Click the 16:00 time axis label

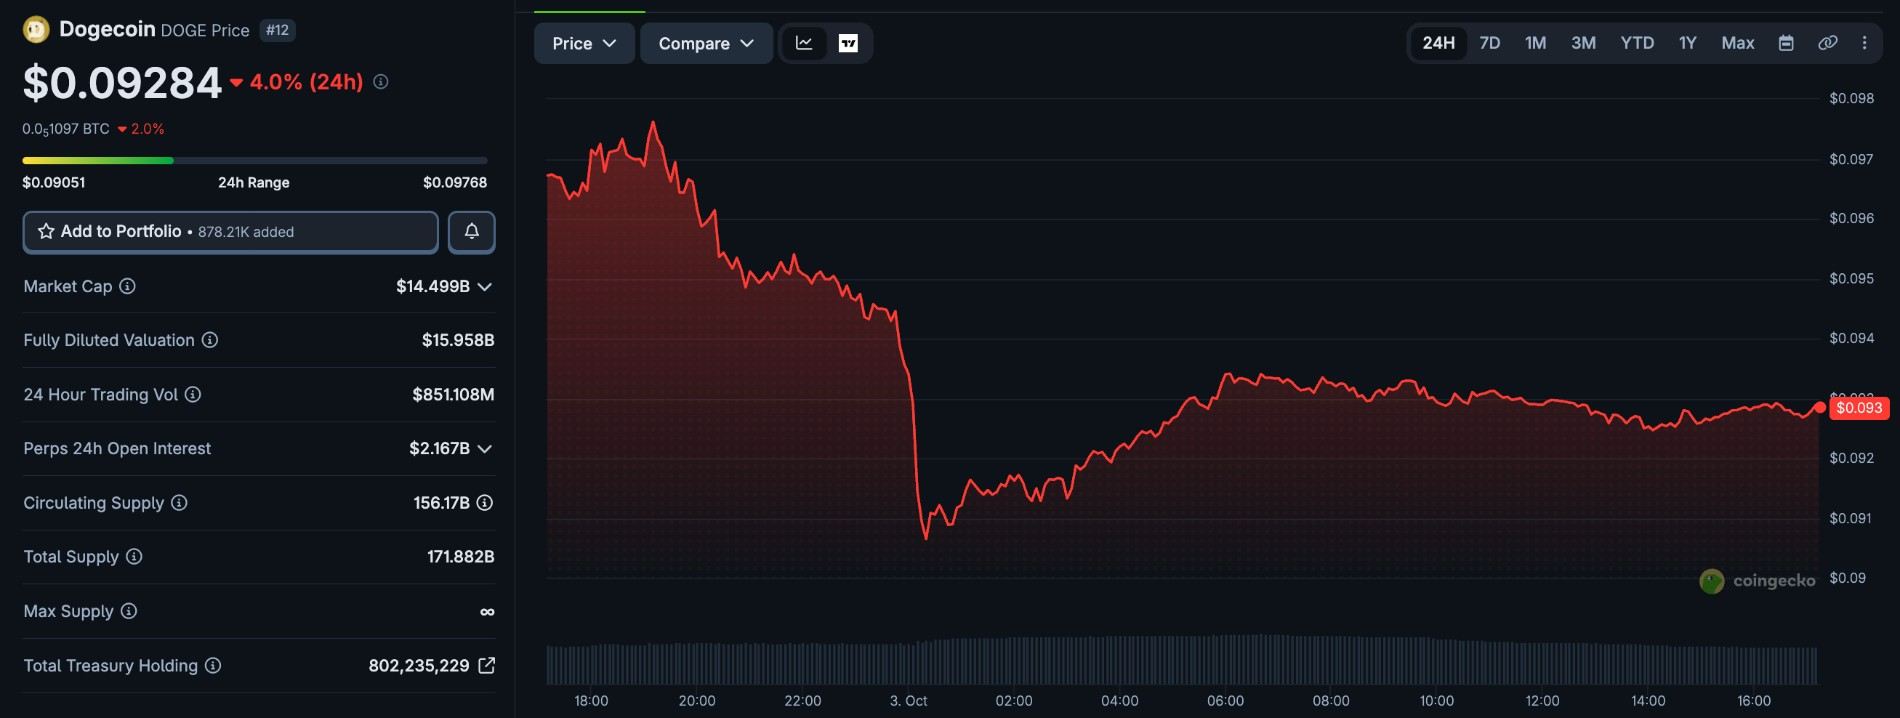click(x=1754, y=701)
